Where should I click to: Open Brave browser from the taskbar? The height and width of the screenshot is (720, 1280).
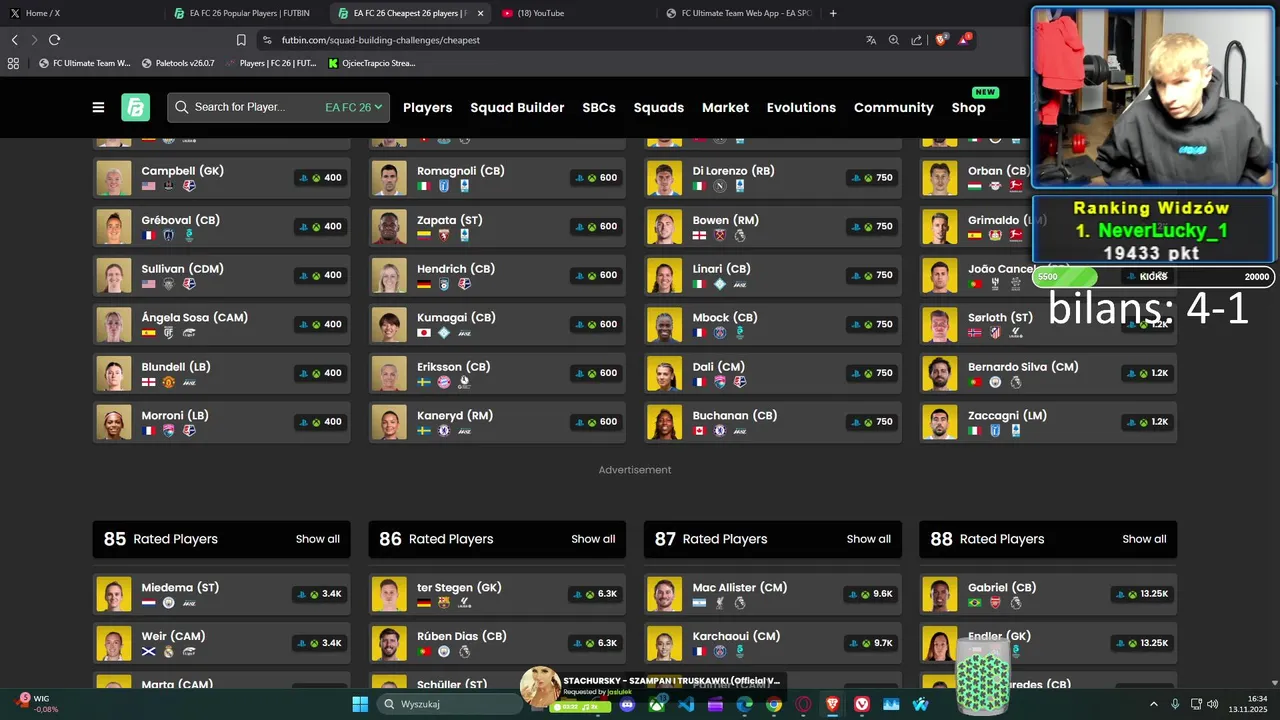832,704
